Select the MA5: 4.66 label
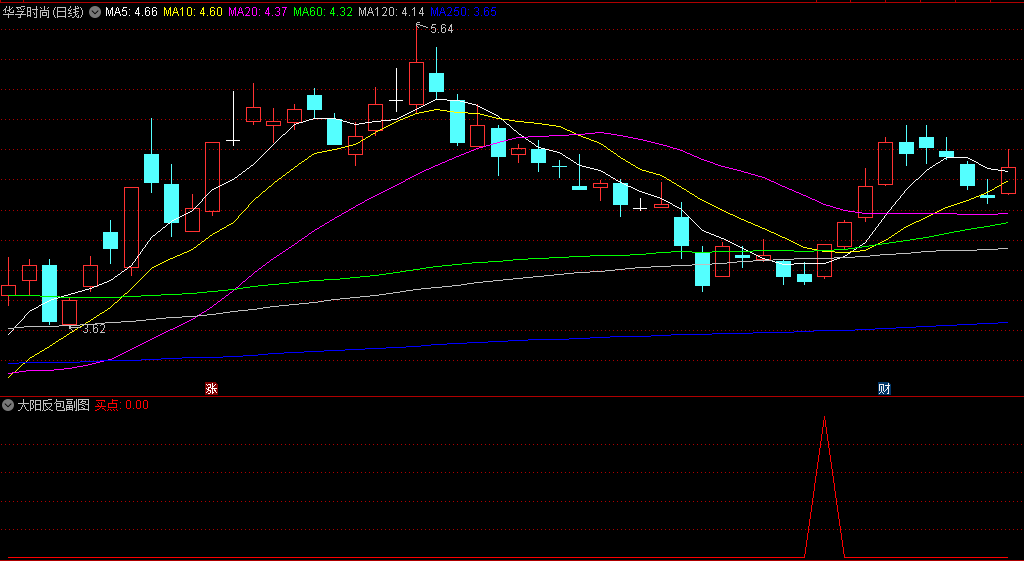Viewport: 1024px width, 561px height. (131, 12)
